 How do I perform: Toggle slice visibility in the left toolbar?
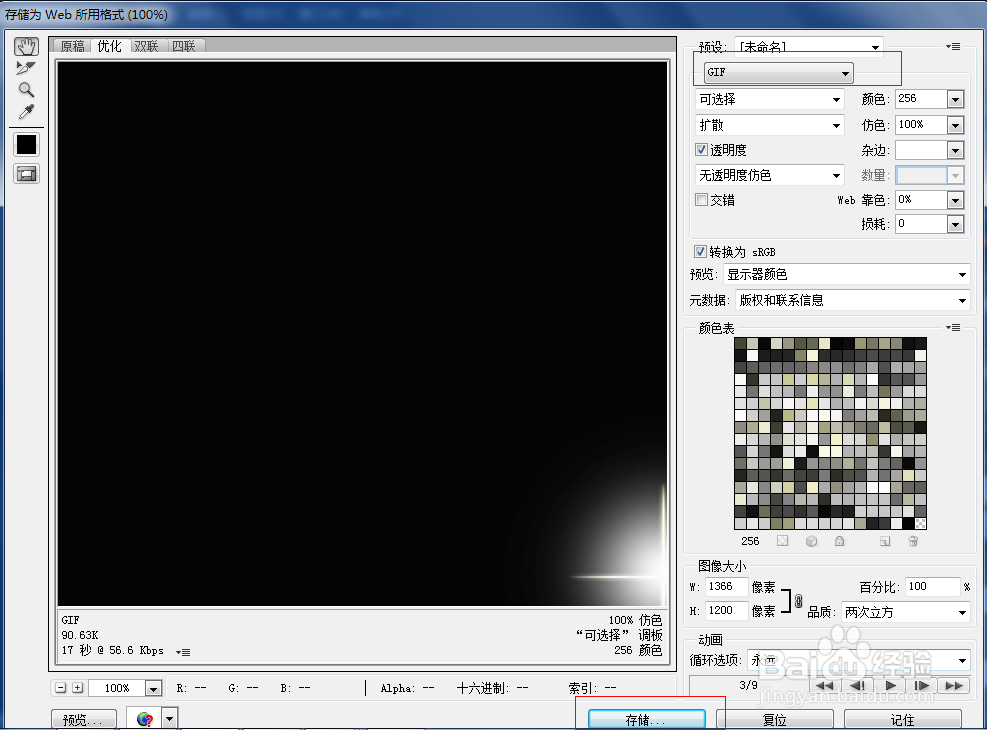(x=26, y=172)
